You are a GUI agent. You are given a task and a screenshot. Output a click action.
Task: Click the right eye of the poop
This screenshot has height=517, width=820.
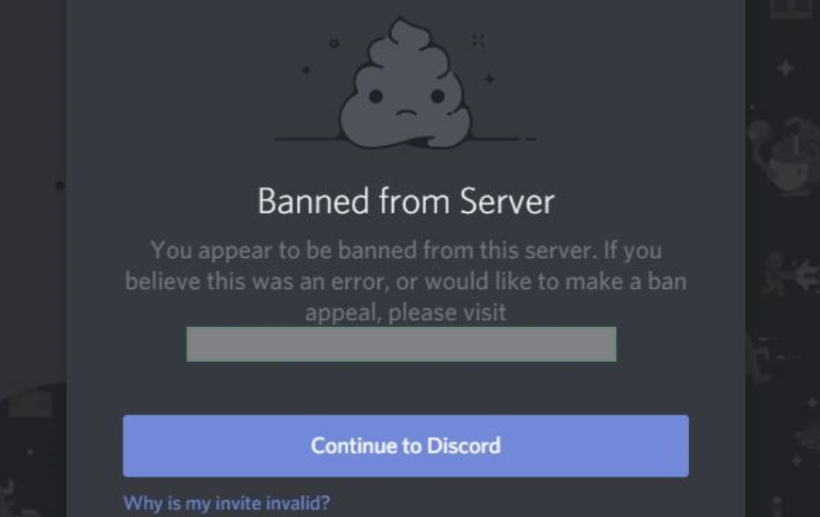(438, 96)
